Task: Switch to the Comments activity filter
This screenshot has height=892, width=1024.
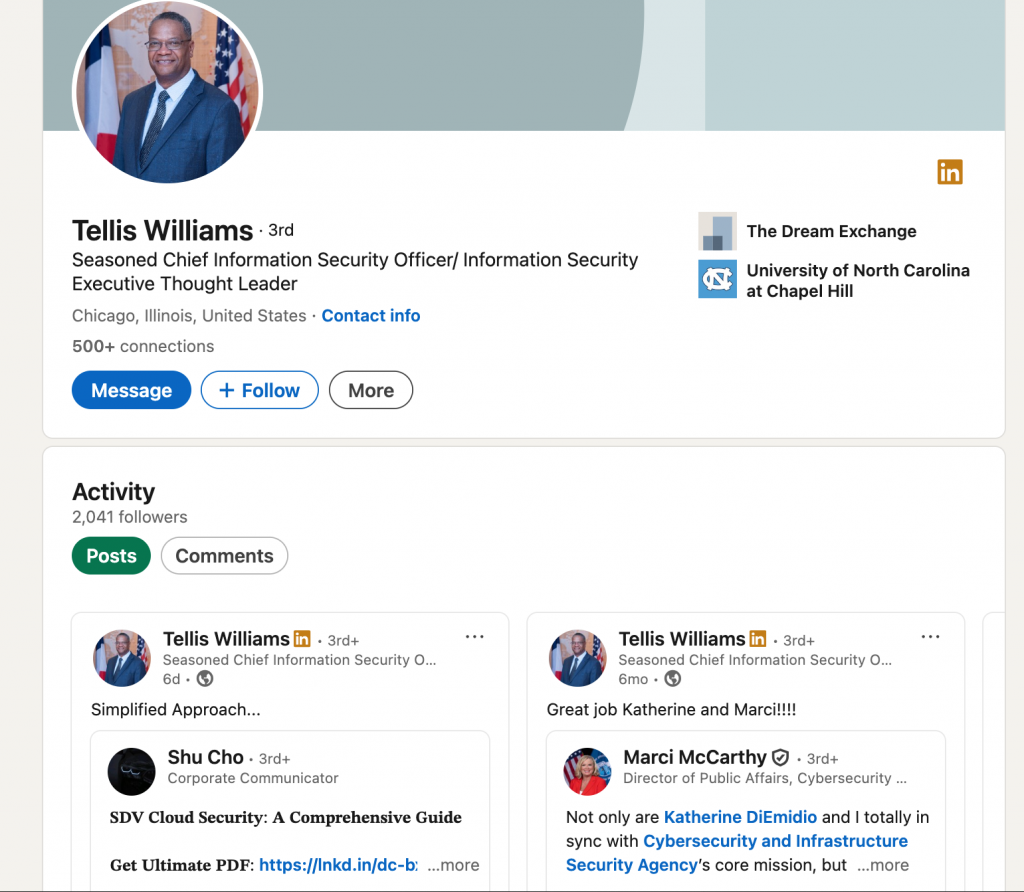Action: (224, 556)
